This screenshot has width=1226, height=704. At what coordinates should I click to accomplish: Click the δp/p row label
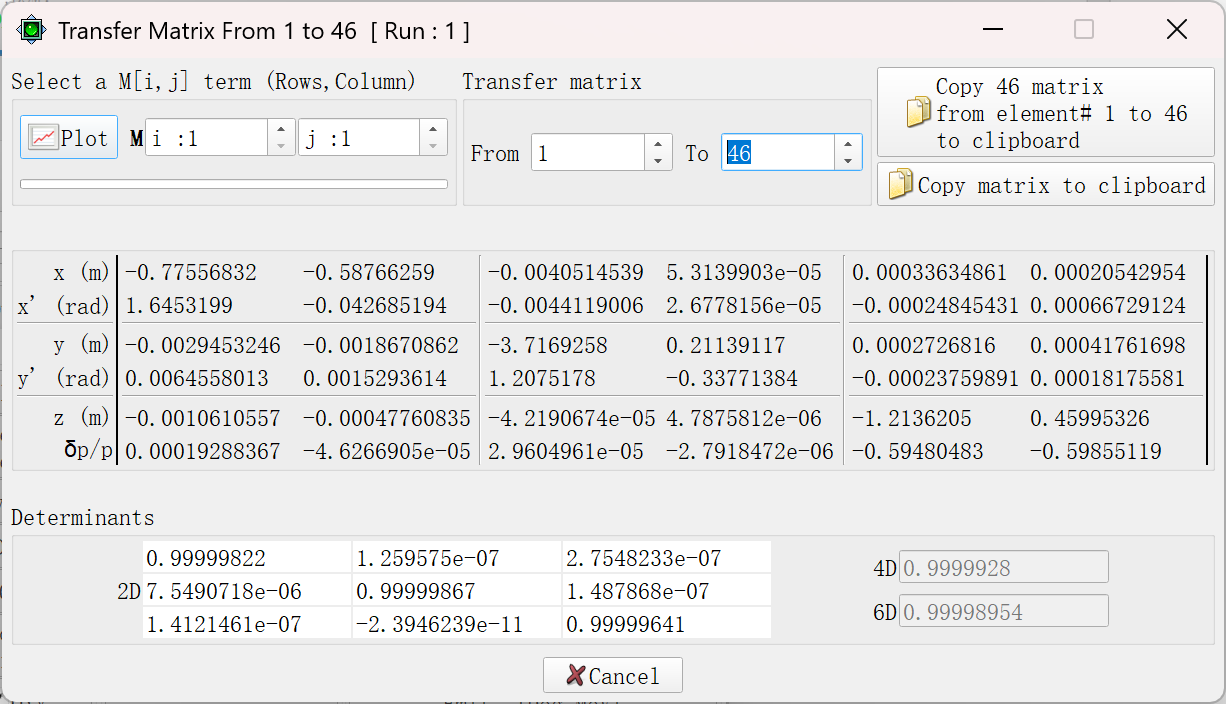[x=88, y=451]
